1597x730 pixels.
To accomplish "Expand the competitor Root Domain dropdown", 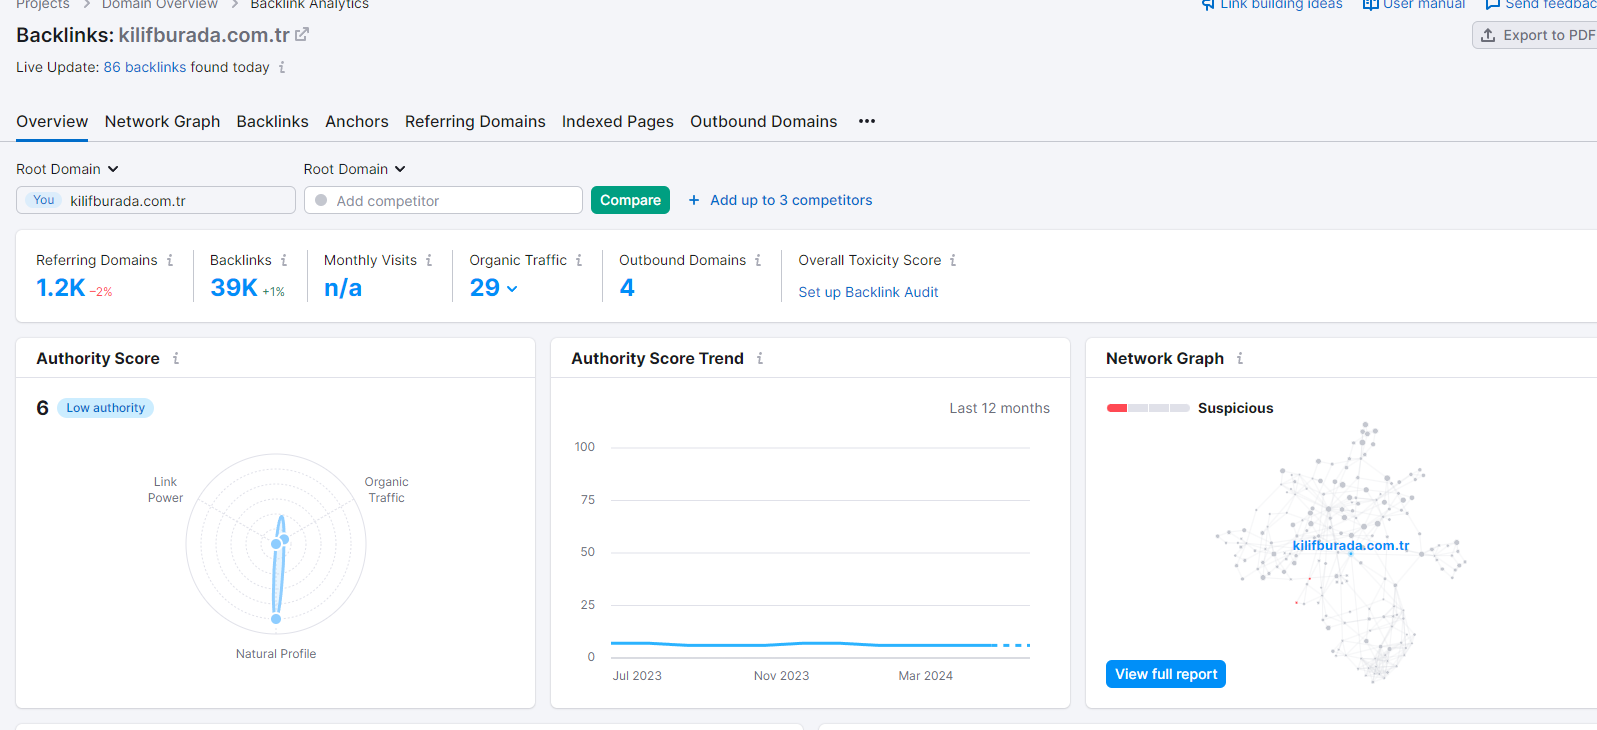I will click(x=355, y=169).
